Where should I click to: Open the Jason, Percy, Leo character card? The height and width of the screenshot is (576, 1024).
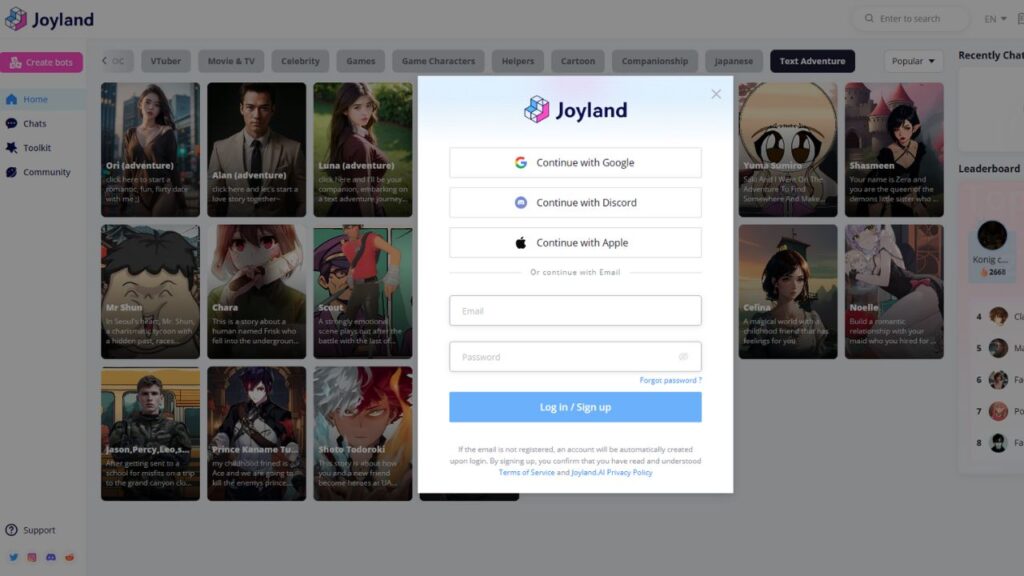point(150,434)
